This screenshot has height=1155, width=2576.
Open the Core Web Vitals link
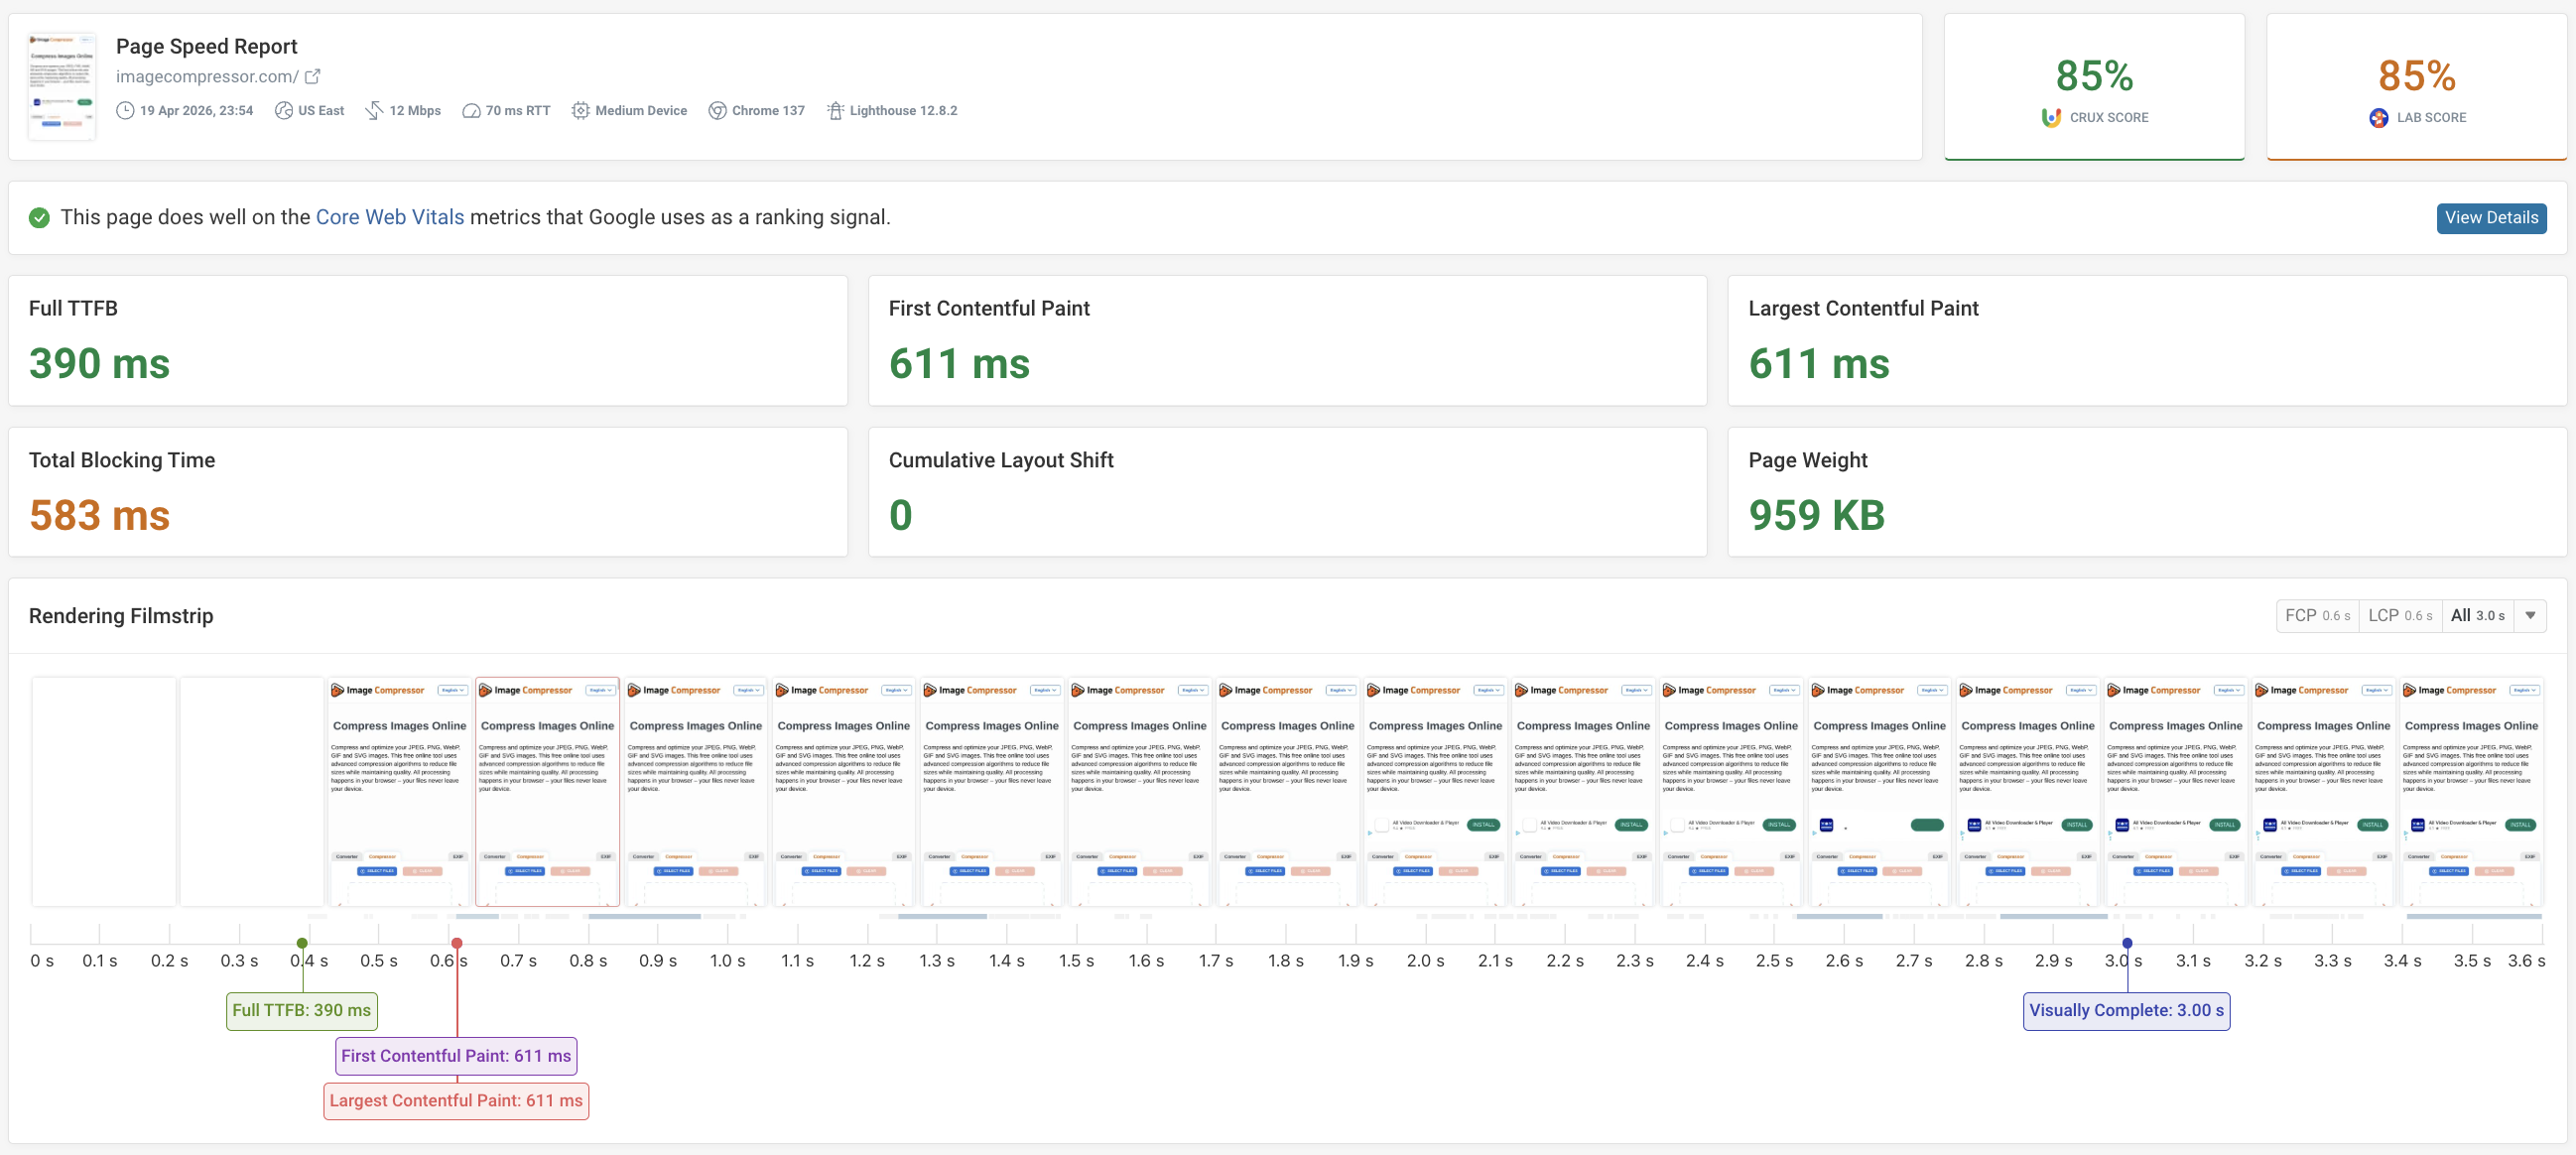tap(389, 216)
